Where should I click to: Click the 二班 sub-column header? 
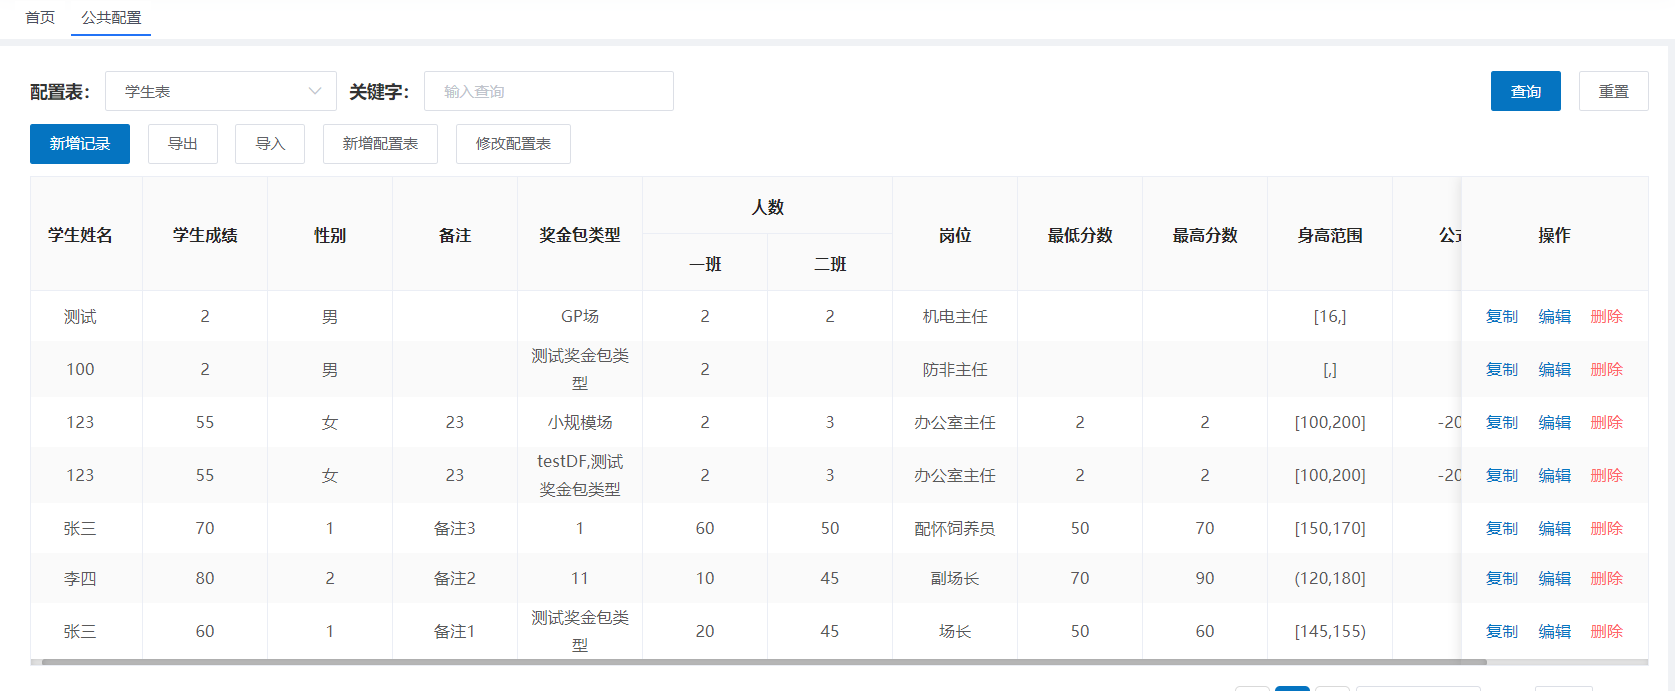pyautogui.click(x=830, y=264)
